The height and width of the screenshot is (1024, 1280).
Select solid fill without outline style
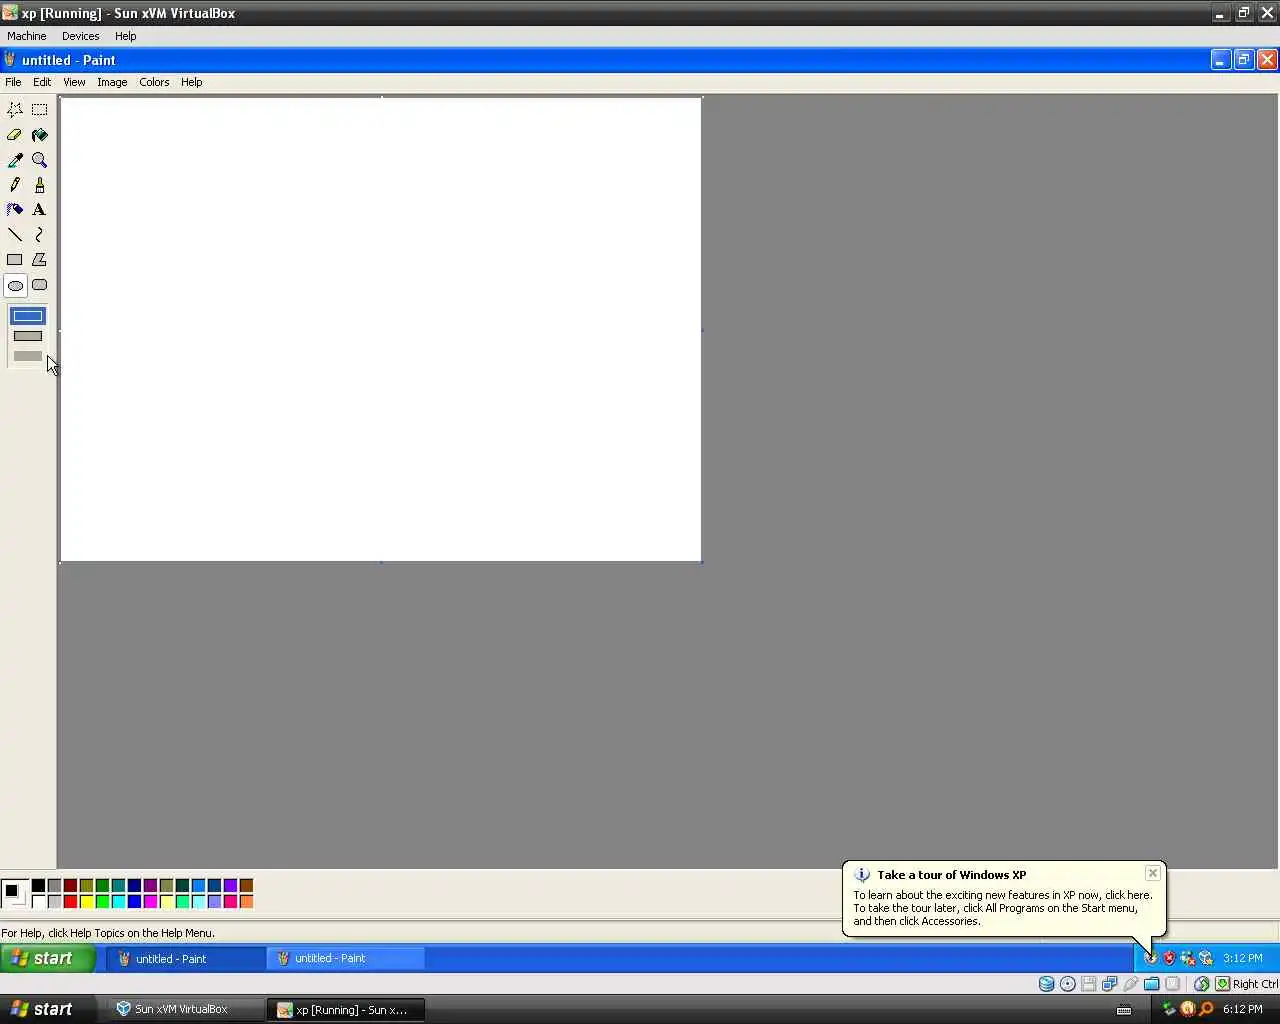tap(28, 356)
